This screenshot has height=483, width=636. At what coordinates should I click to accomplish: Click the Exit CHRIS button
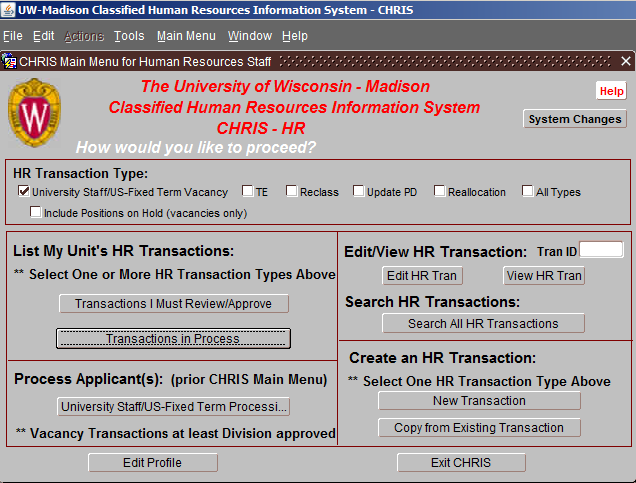click(x=461, y=462)
